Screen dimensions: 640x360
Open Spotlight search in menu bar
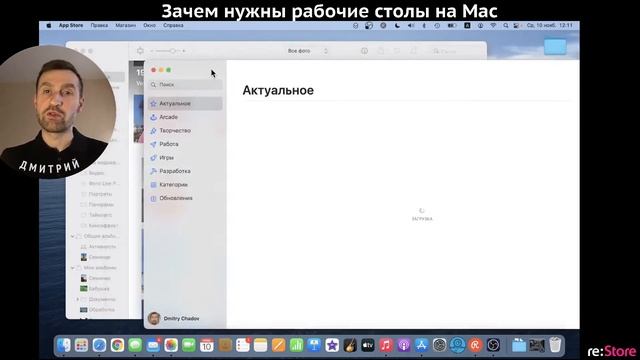(506, 25)
